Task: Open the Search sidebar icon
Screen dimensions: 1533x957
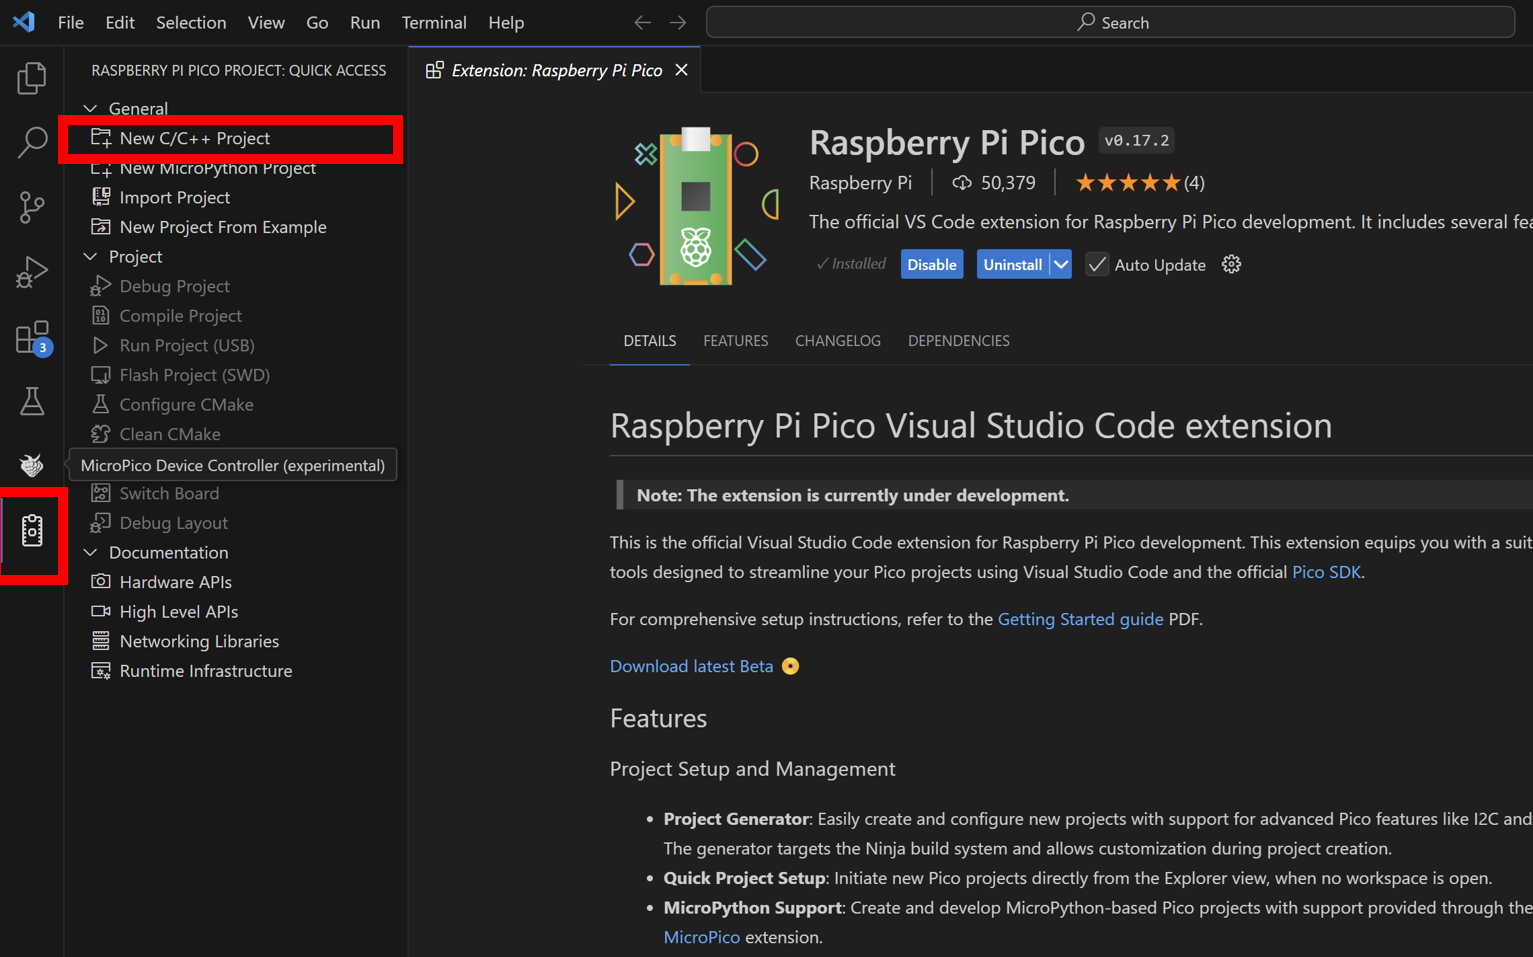Action: pos(31,143)
